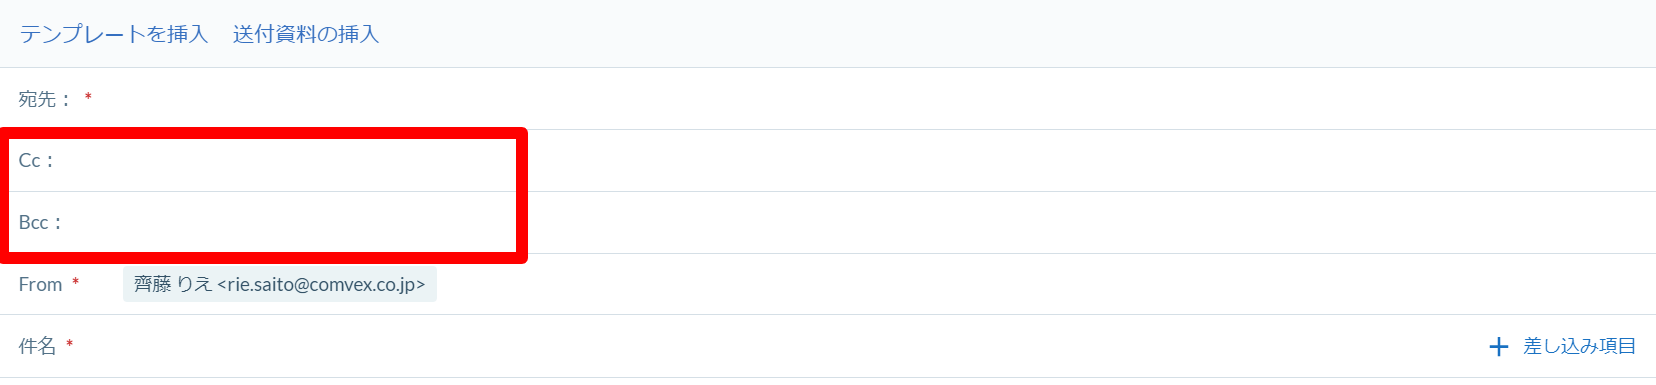The width and height of the screenshot is (1656, 385).
Task: Click the empty From field area beside the sender chip
Action: (1040, 284)
